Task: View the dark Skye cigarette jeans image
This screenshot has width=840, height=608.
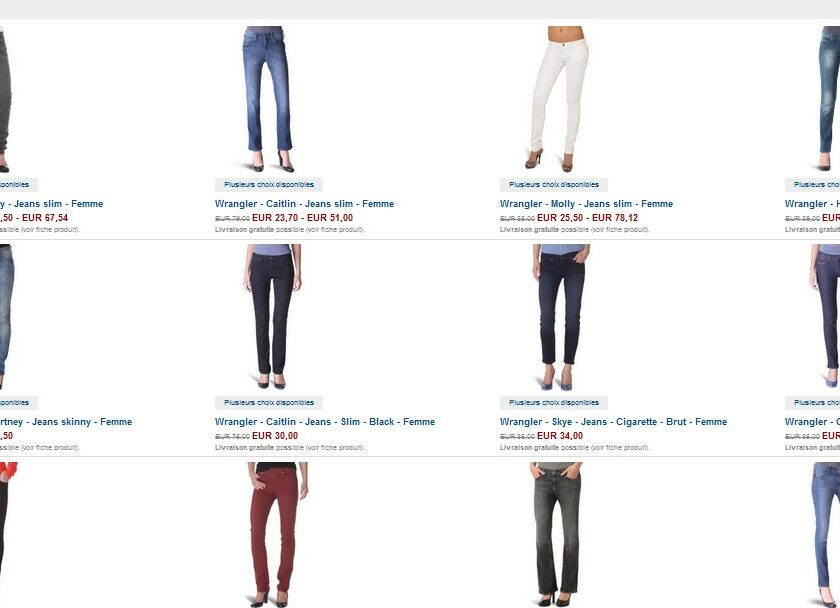Action: (x=561, y=317)
